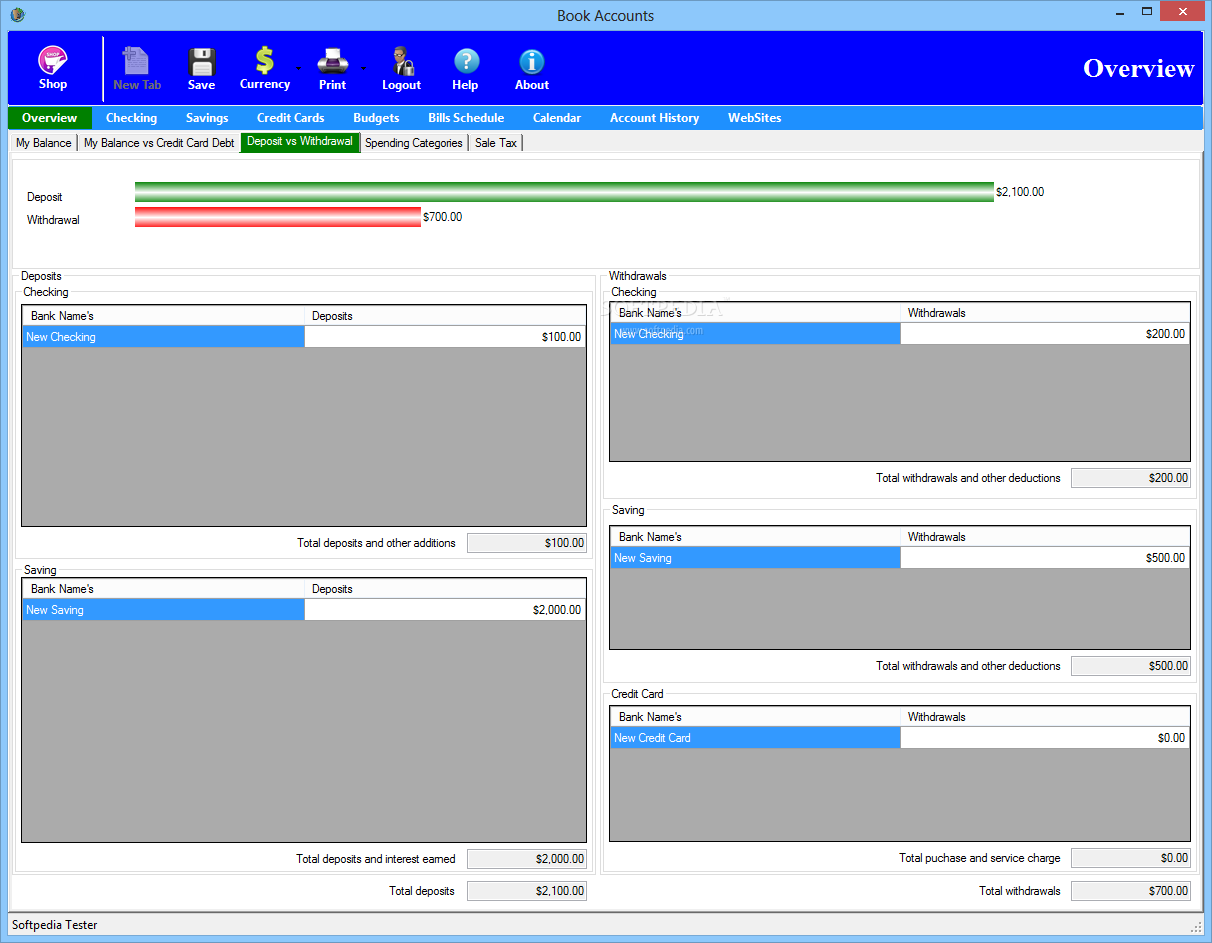Click Checking total withdrawals $200.00 field
Viewport: 1212px width, 943px height.
click(x=1131, y=478)
